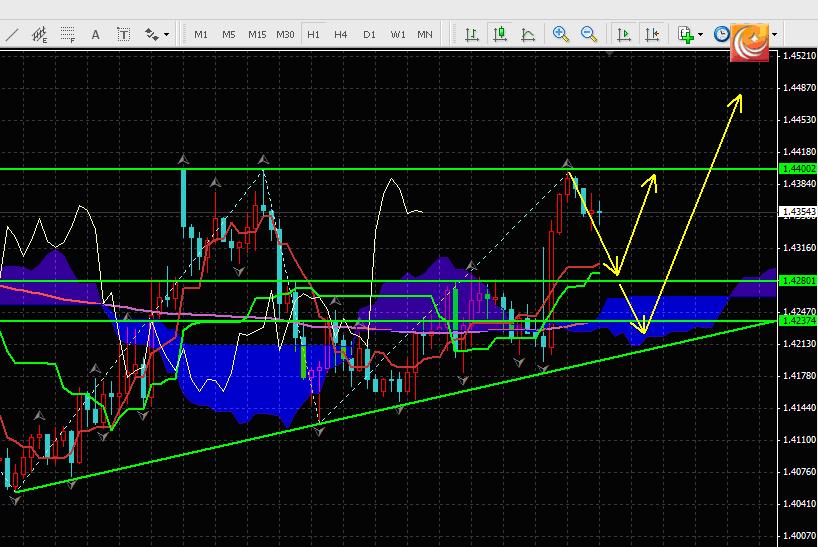Viewport: 818px width, 547px height.
Task: Zoom in on the chart
Action: point(561,34)
